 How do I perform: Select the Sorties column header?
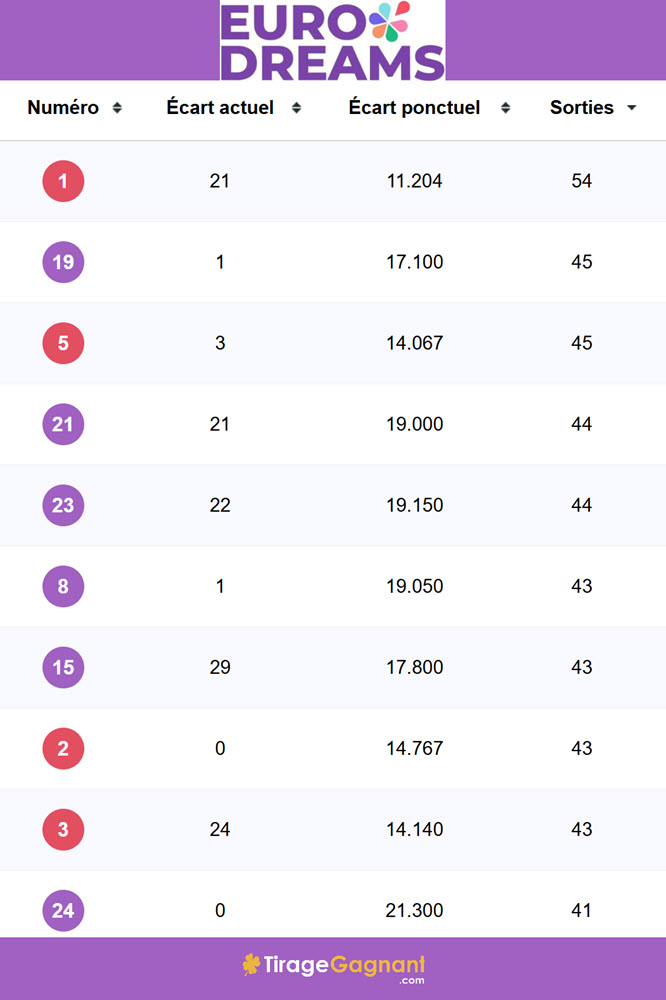(582, 107)
